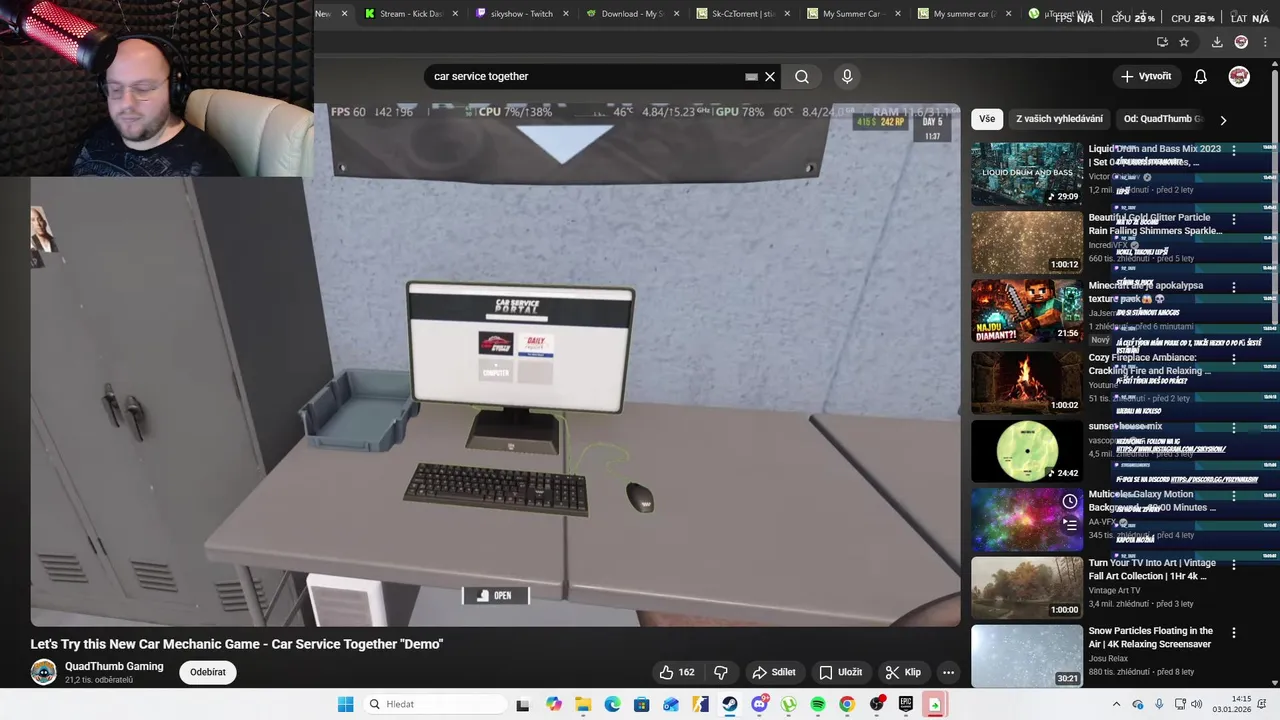Open Discord from the taskbar
This screenshot has width=1280, height=720.
(759, 704)
